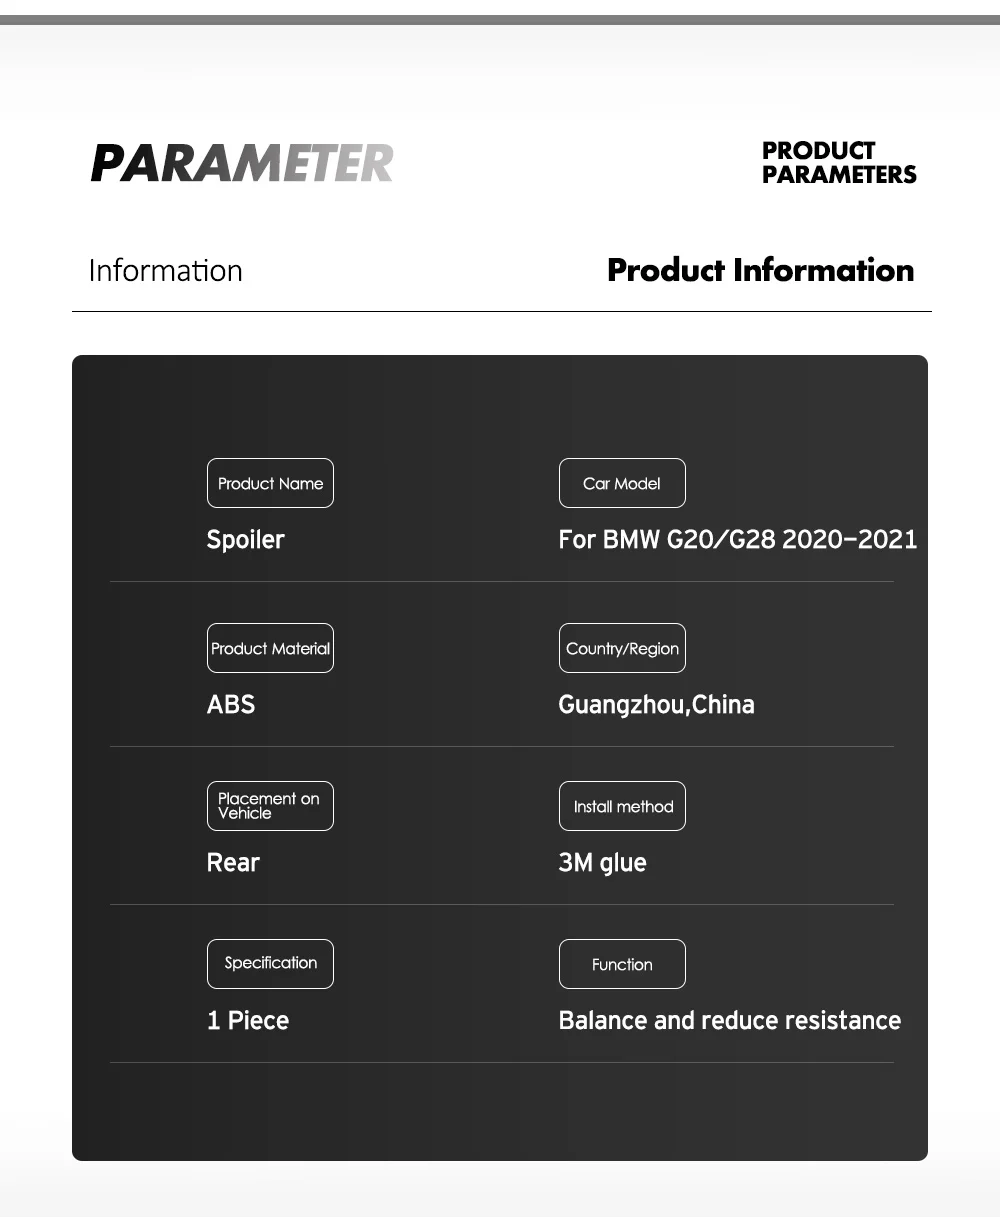Select the Rear placement value

tap(233, 863)
